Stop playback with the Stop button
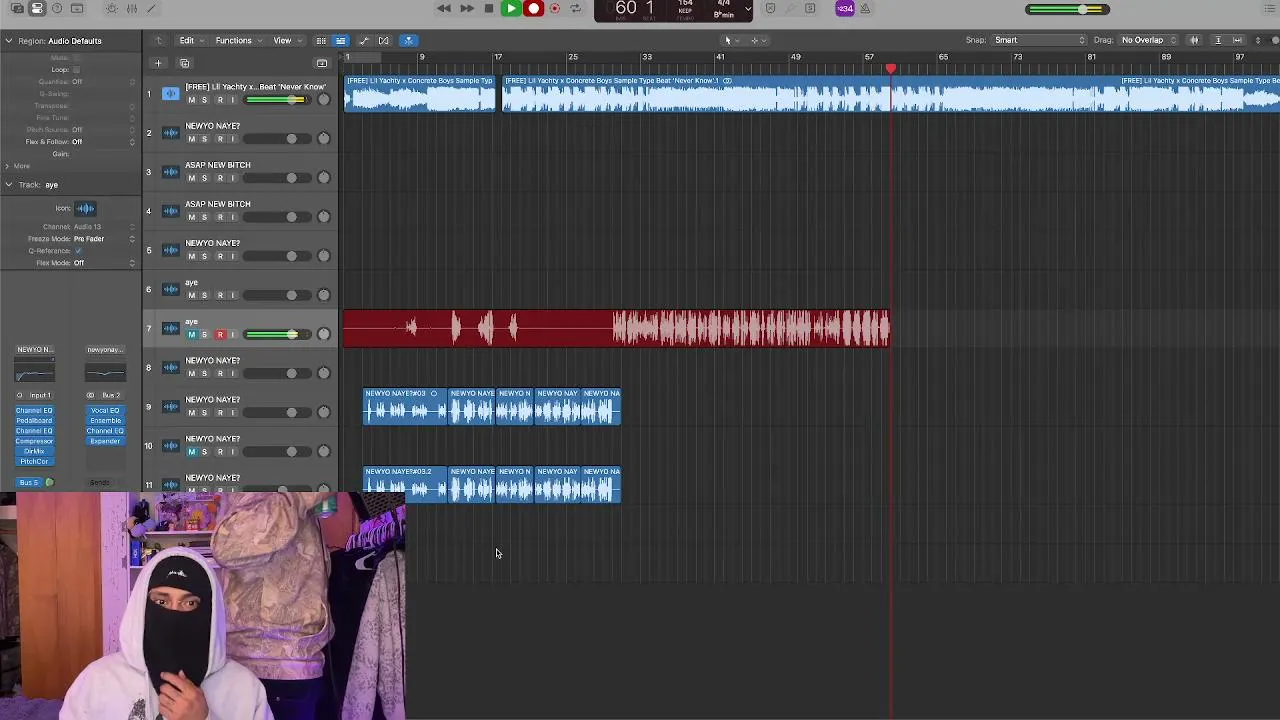The height and width of the screenshot is (720, 1280). coord(489,9)
